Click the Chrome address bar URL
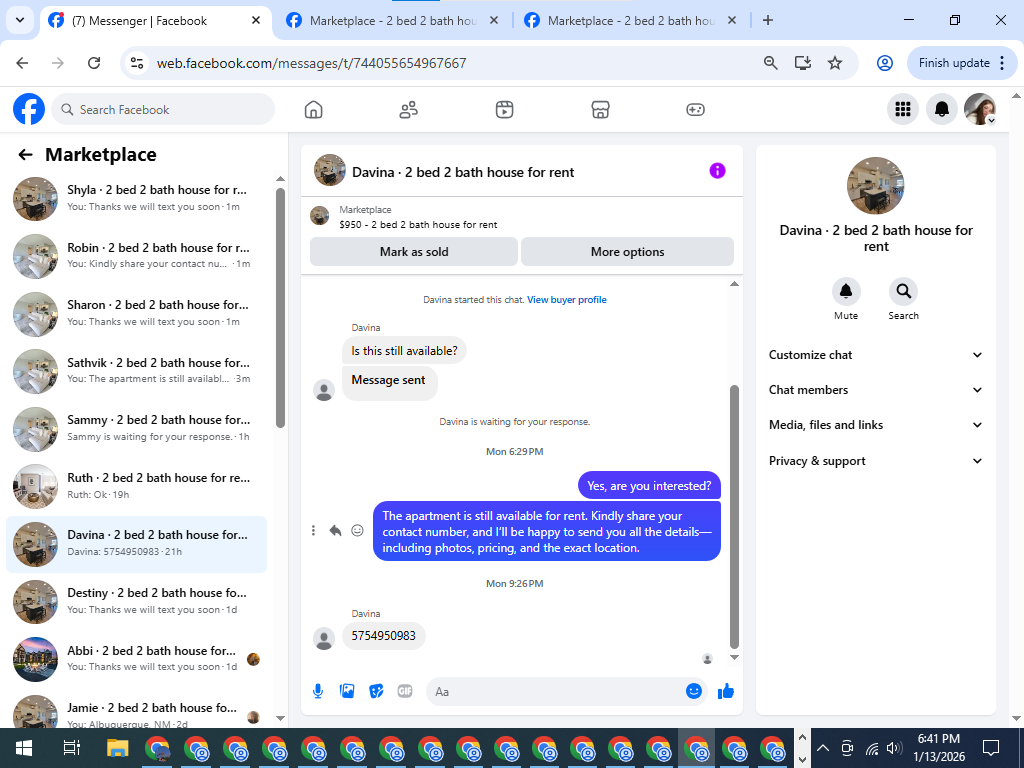Screen dimensions: 1024x768 click(x=312, y=63)
